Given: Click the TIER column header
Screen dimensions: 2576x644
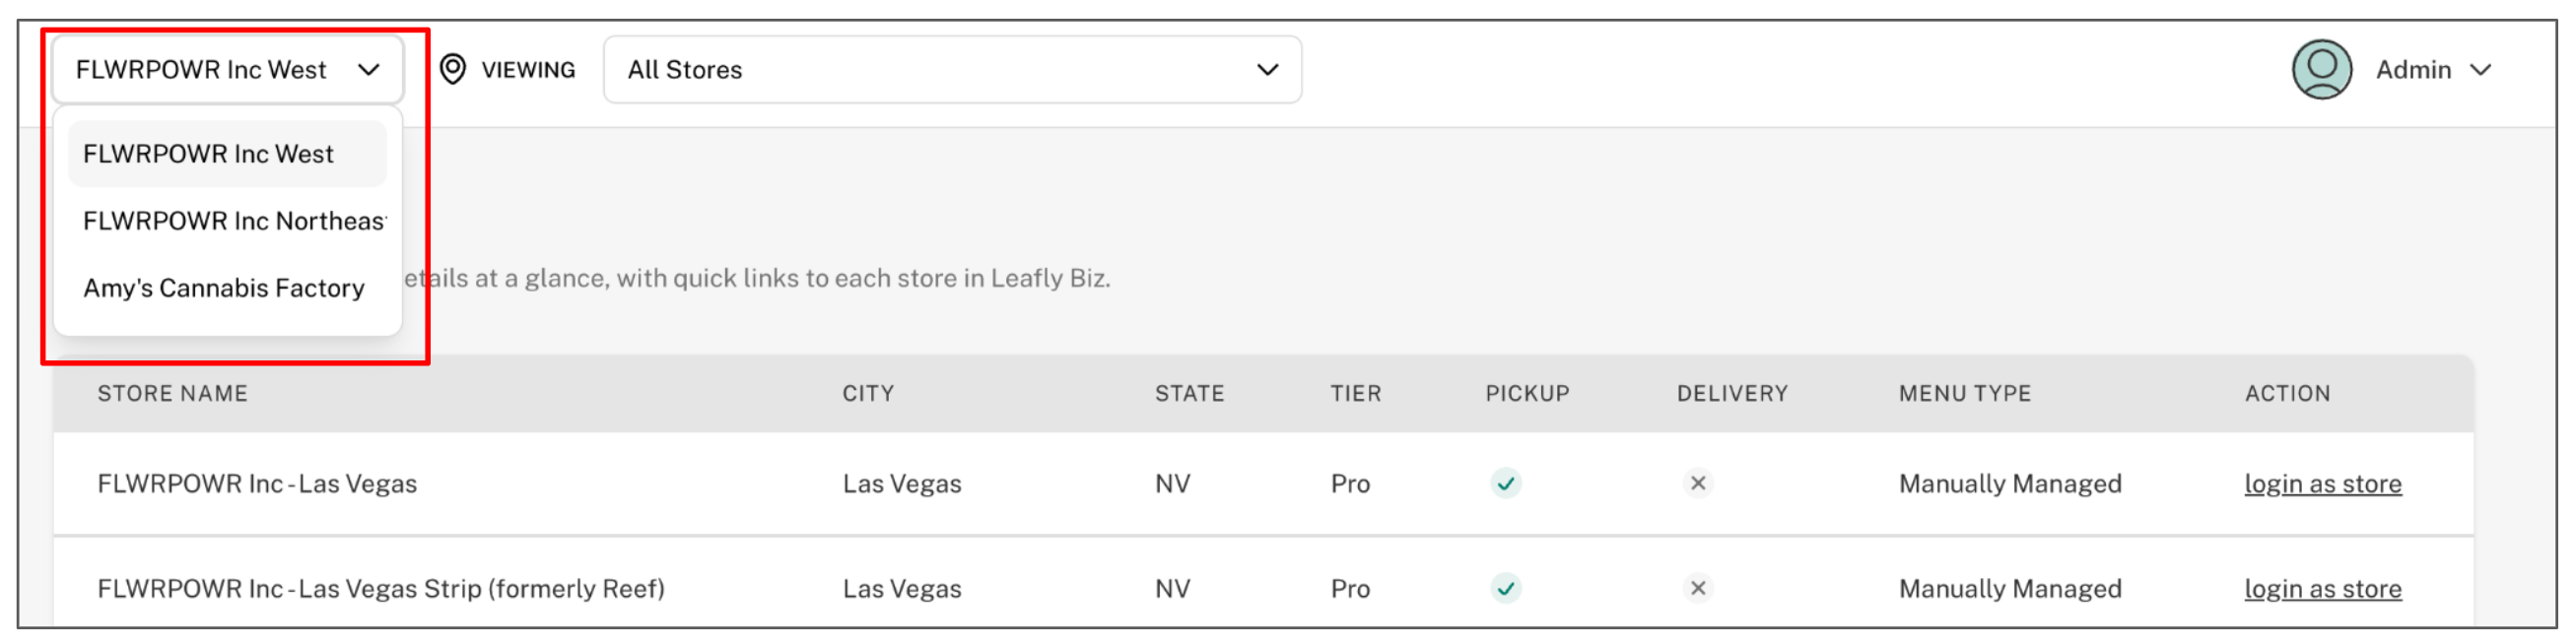Looking at the screenshot, I should (x=1355, y=393).
